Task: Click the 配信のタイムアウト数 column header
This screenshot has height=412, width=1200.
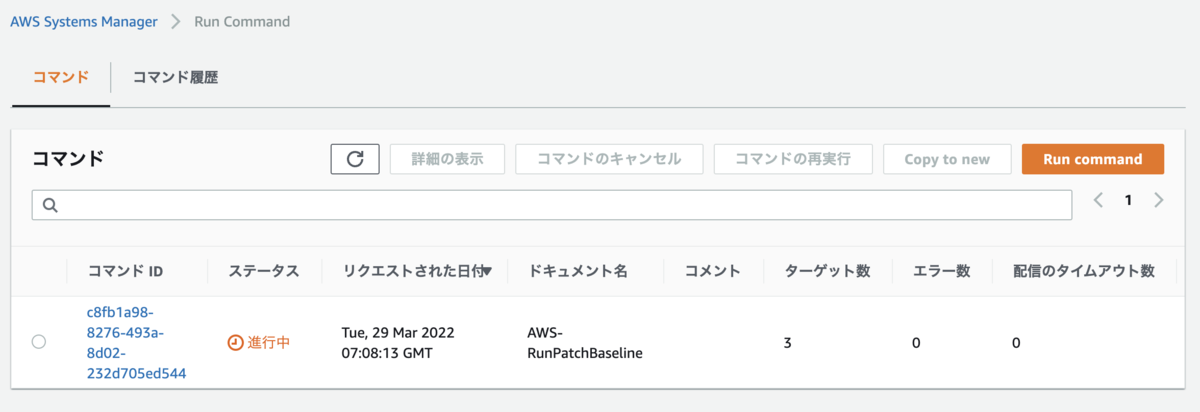Action: 1083,271
